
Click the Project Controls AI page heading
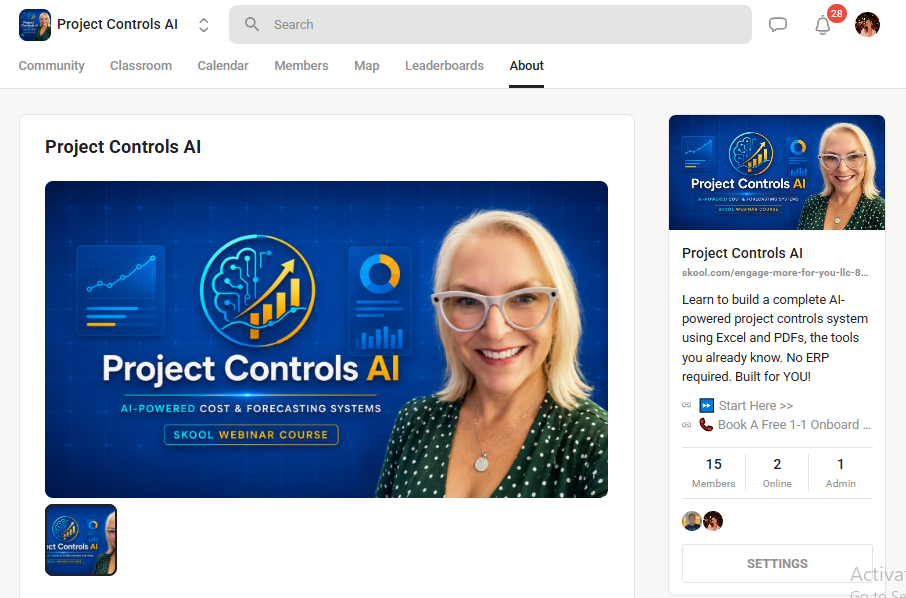pos(123,147)
